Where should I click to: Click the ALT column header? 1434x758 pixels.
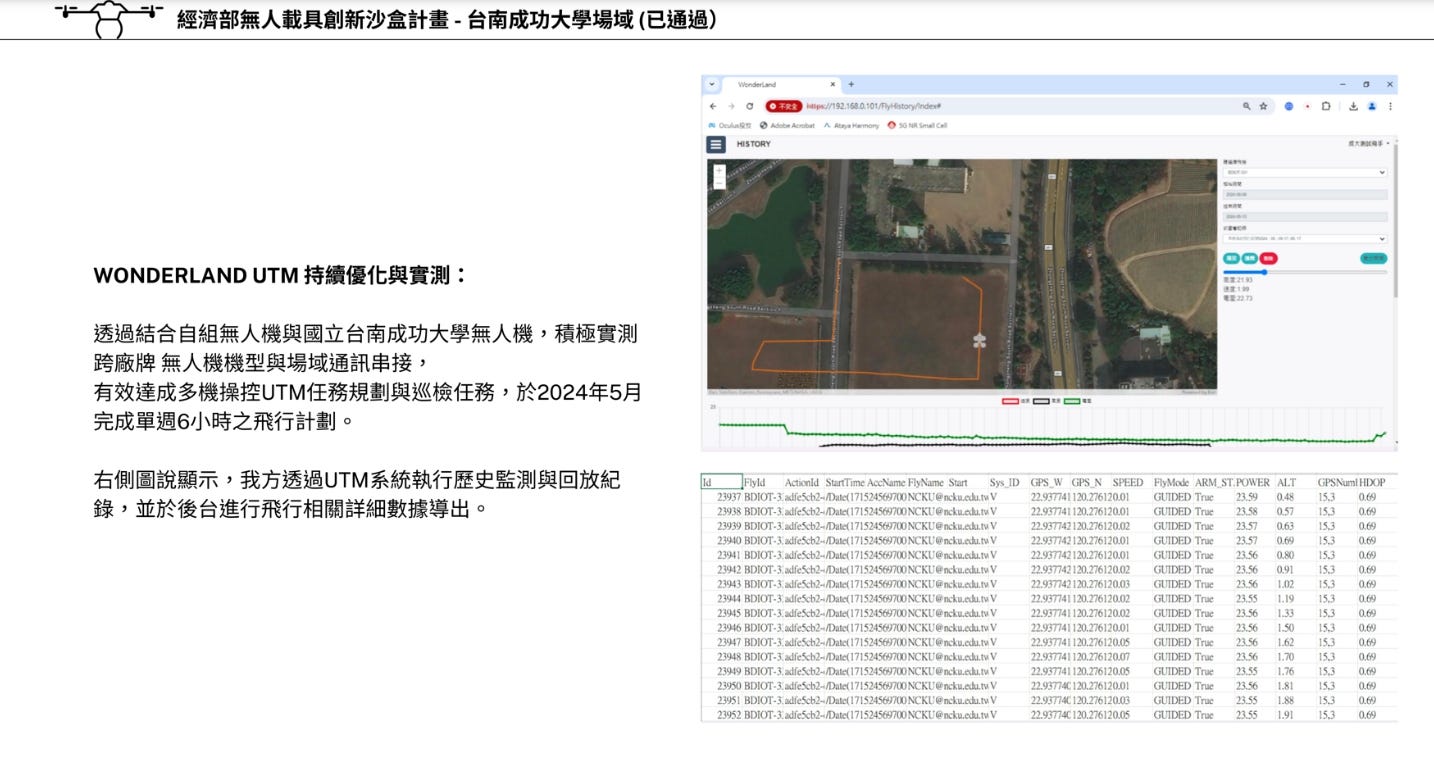pos(1286,482)
